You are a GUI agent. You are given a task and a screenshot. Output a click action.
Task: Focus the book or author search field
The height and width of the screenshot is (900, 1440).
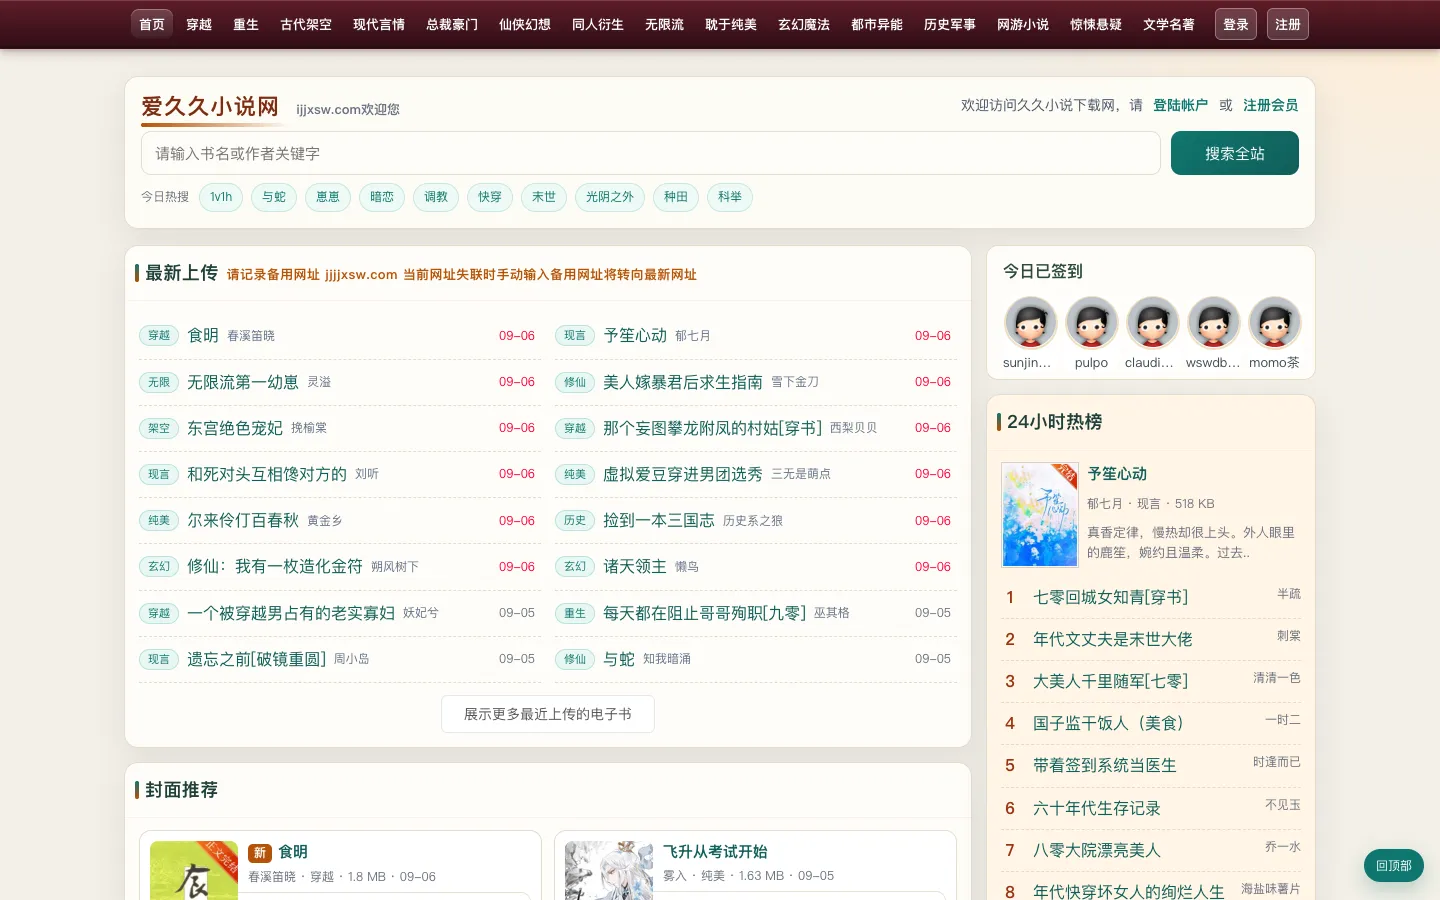point(651,153)
